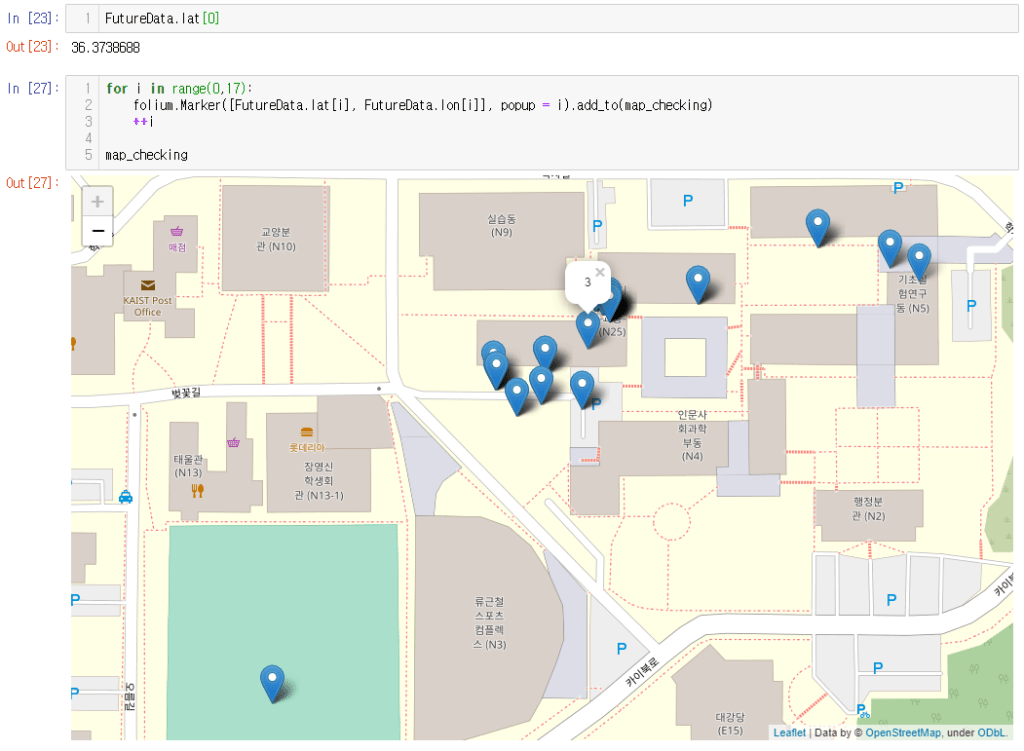
Task: Click the map zoom in plus button
Action: [x=97, y=201]
